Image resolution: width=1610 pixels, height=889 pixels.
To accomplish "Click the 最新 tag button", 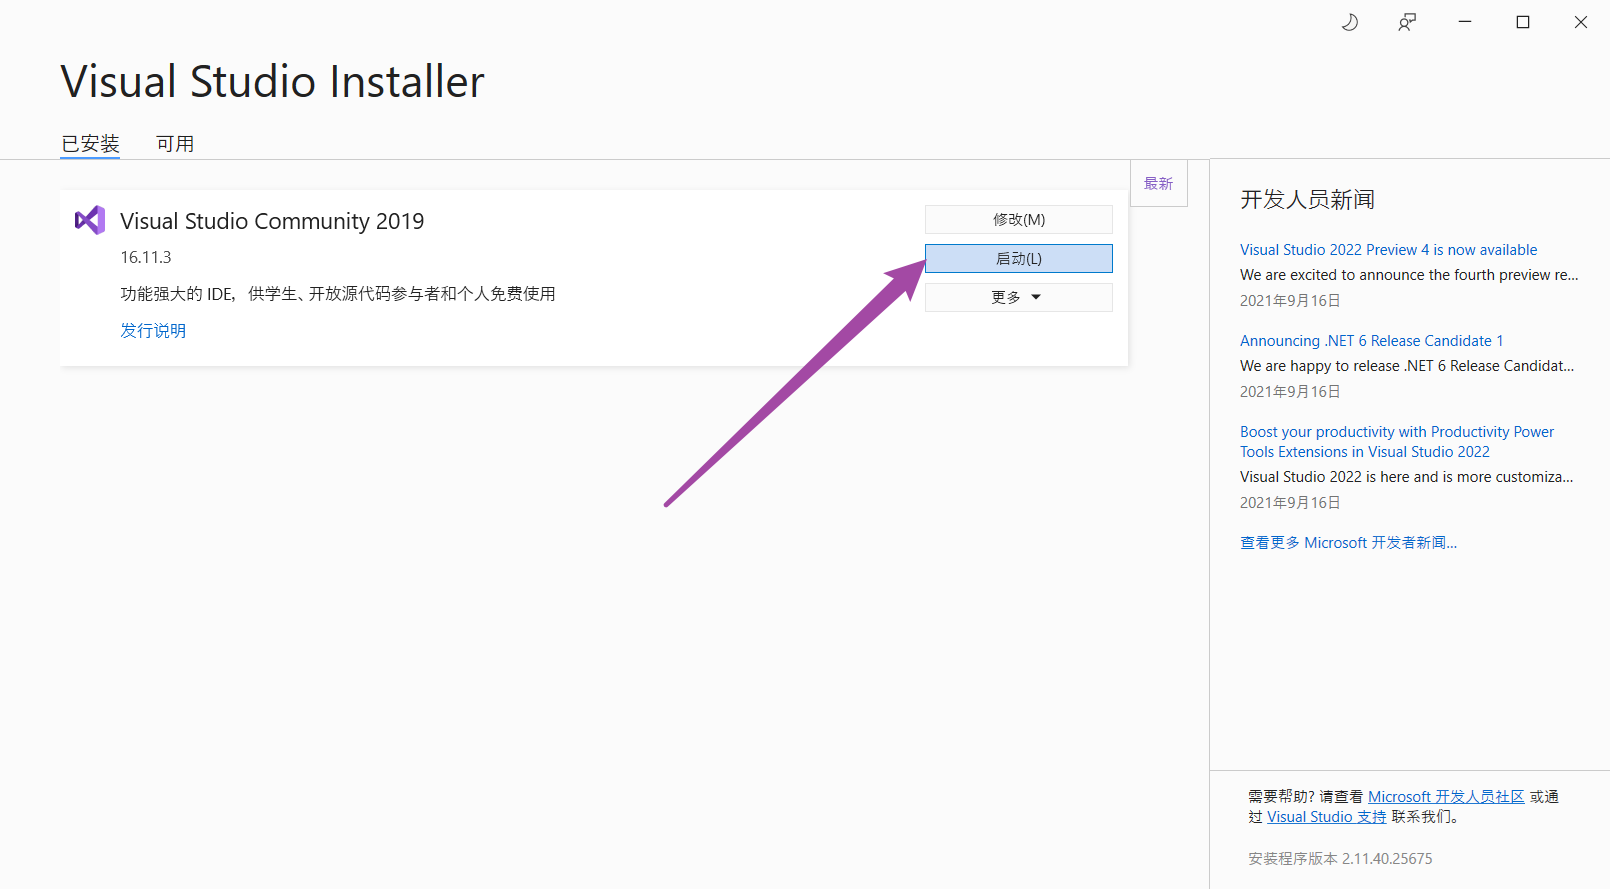I will 1159,184.
